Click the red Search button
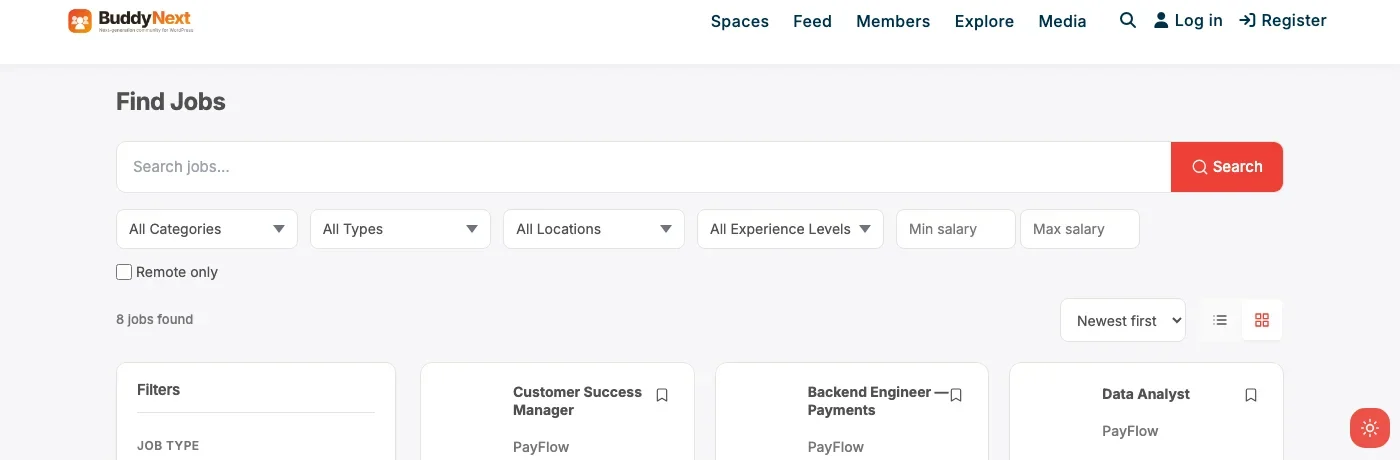 (x=1227, y=167)
